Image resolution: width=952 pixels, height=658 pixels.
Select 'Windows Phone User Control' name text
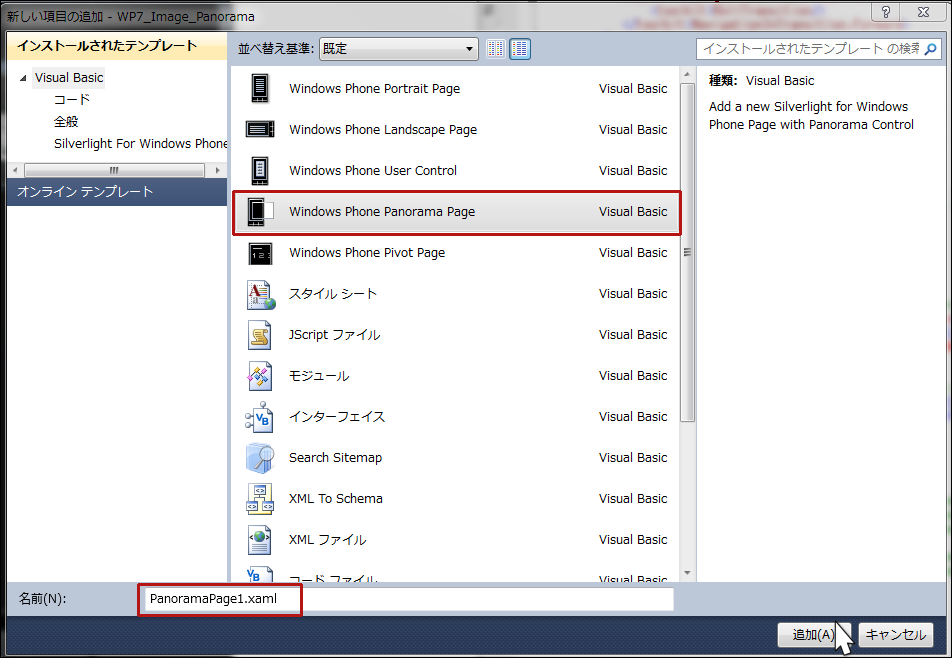pos(373,171)
